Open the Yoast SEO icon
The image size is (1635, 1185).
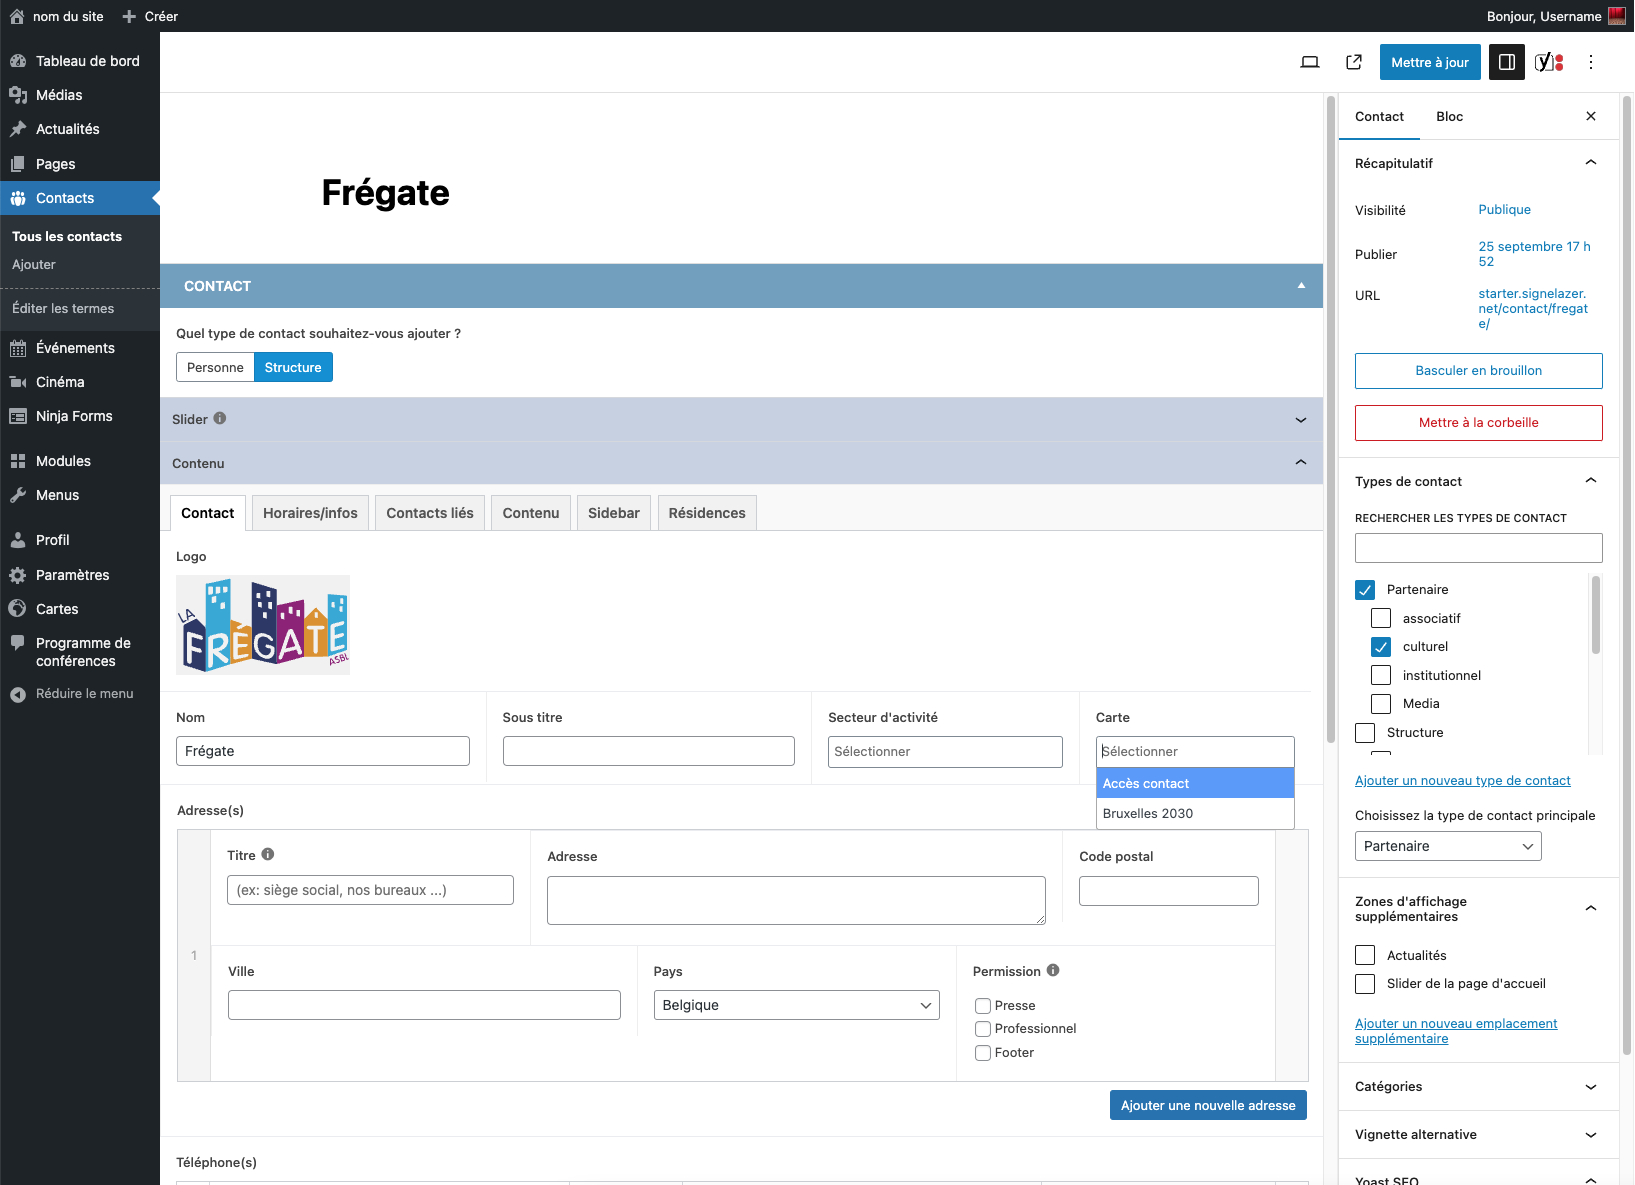1548,62
